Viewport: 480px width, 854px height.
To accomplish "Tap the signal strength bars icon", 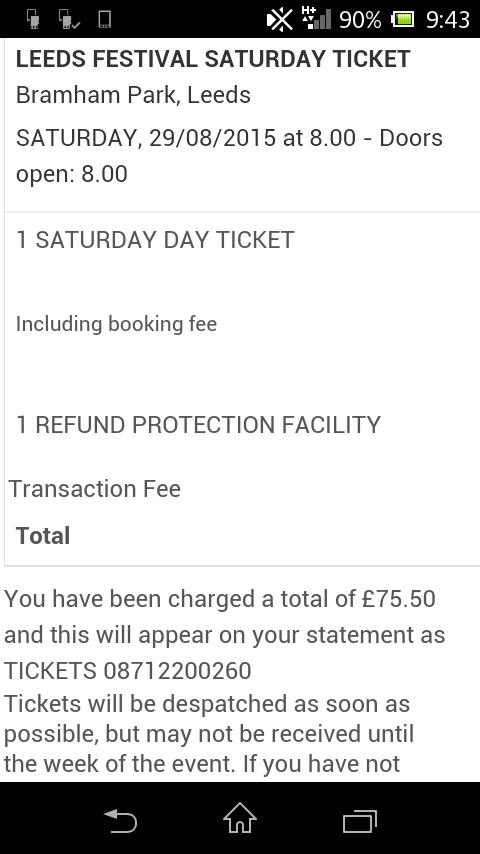I will [316, 19].
